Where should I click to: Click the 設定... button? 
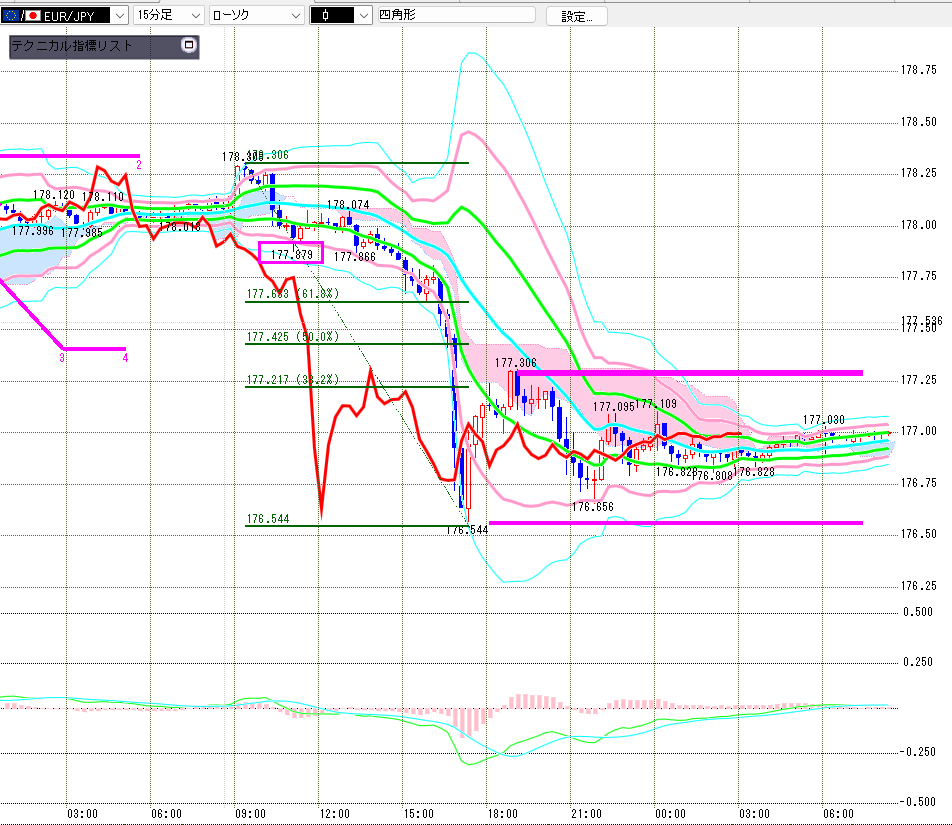click(x=576, y=16)
